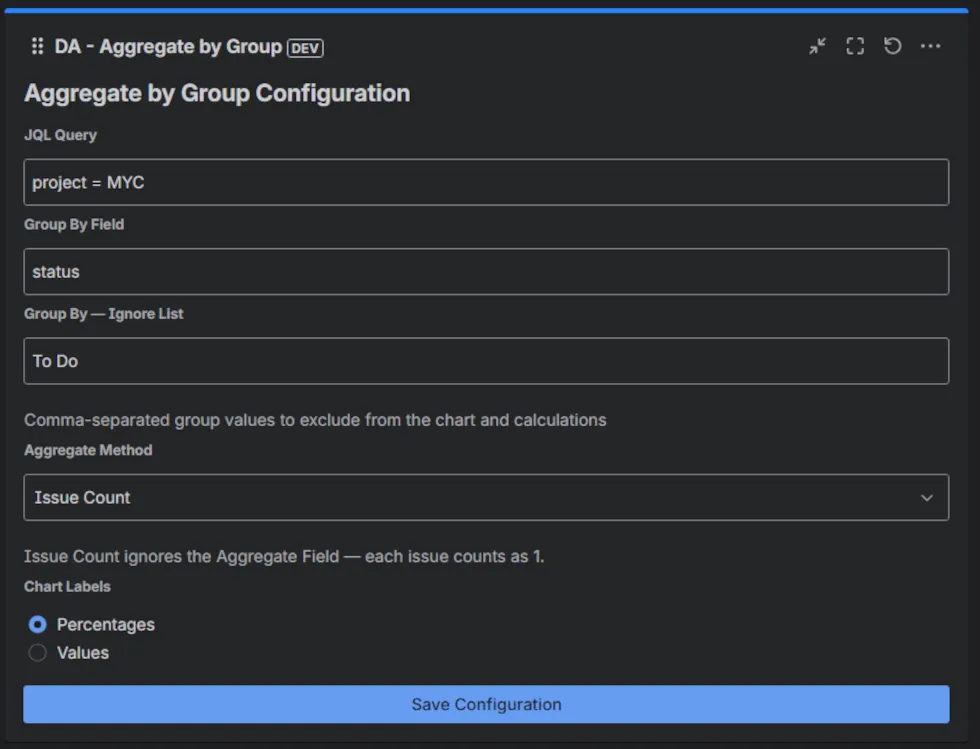The image size is (980, 749).
Task: Focus the JQL Query input field
Action: pos(486,183)
